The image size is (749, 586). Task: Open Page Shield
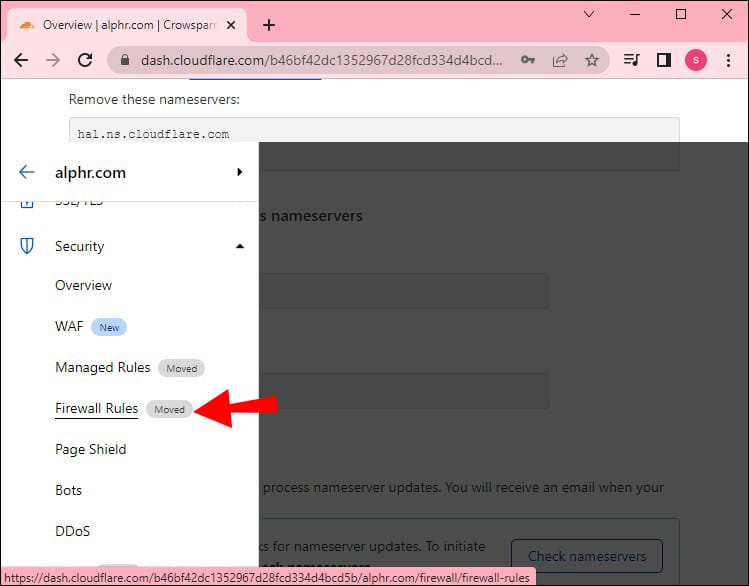[x=91, y=449]
